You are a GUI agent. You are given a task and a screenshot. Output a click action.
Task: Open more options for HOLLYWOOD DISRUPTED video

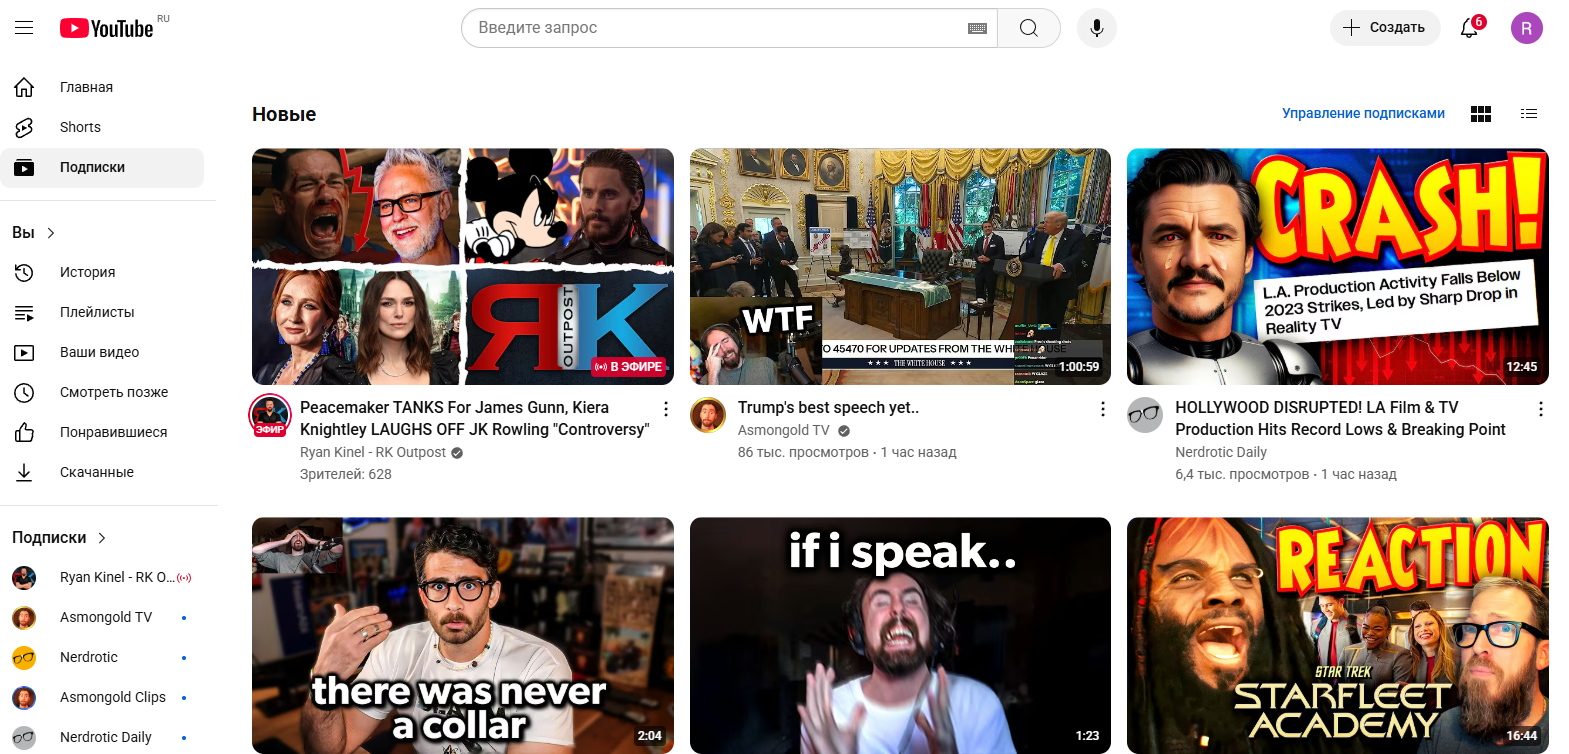pyautogui.click(x=1541, y=409)
